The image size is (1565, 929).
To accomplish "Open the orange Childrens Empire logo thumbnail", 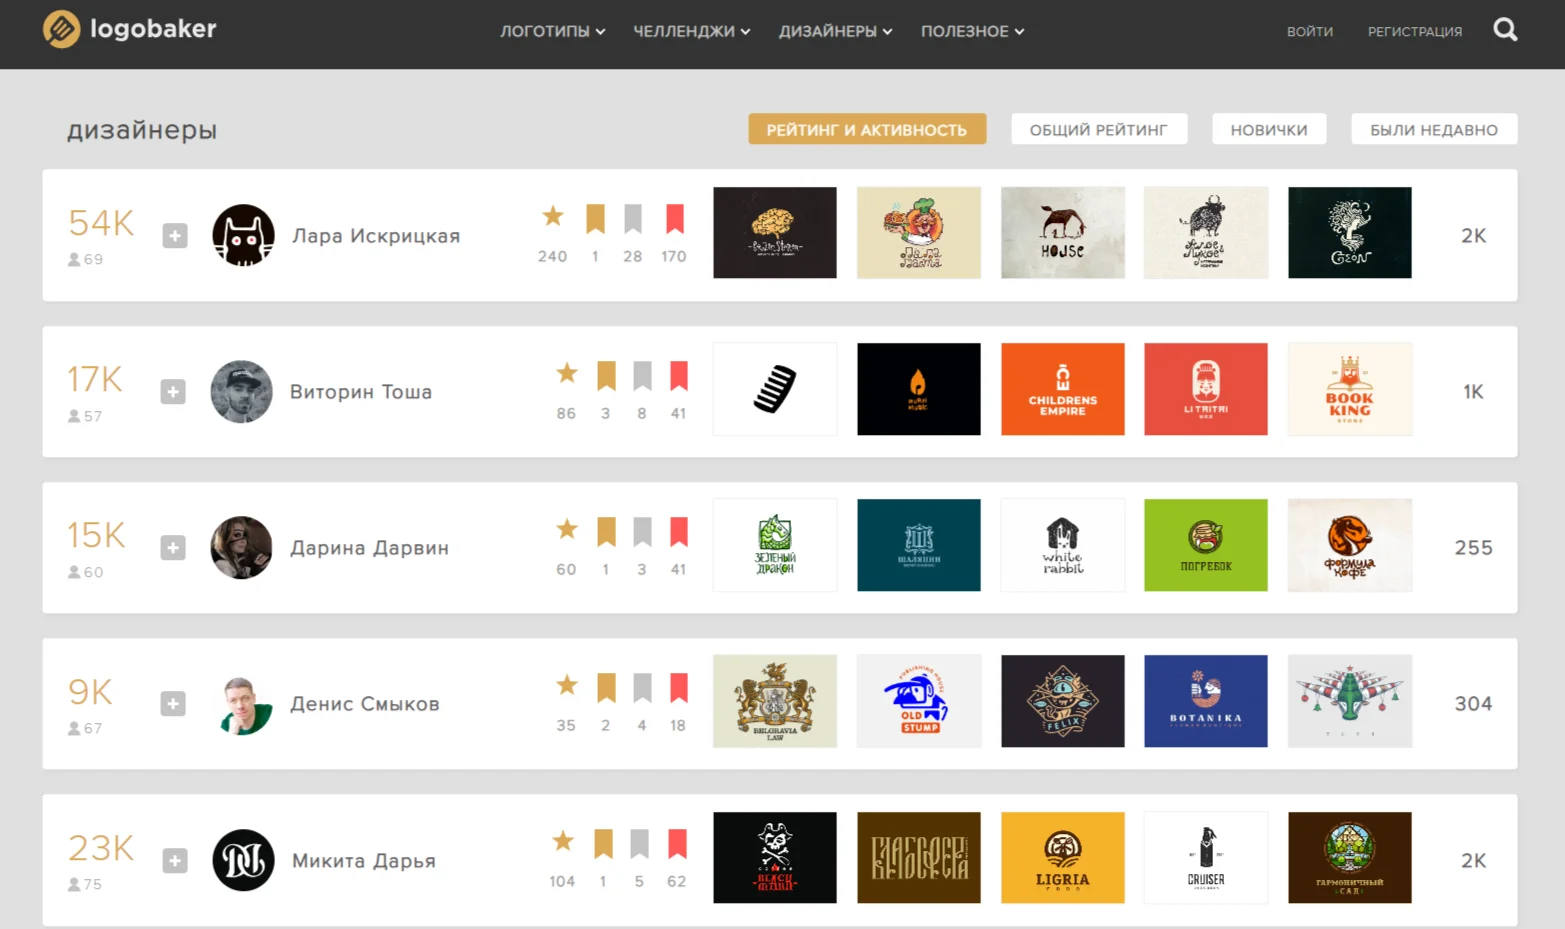I will (1063, 389).
